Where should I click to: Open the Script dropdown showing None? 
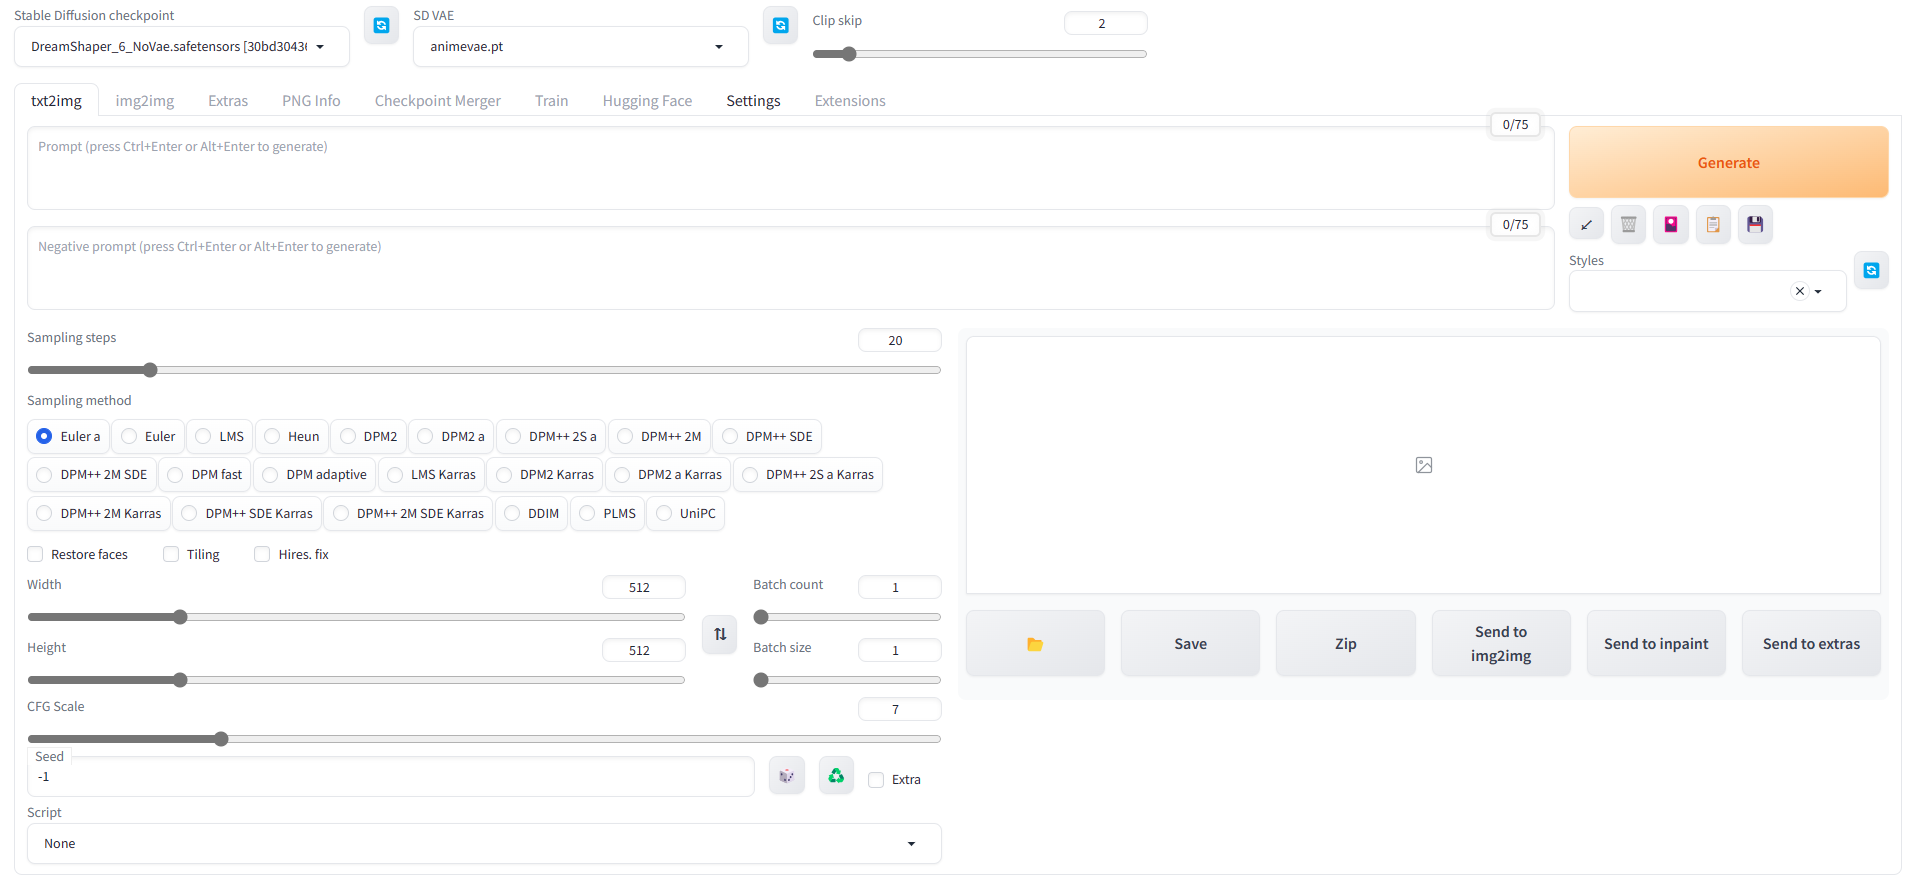tap(483, 843)
